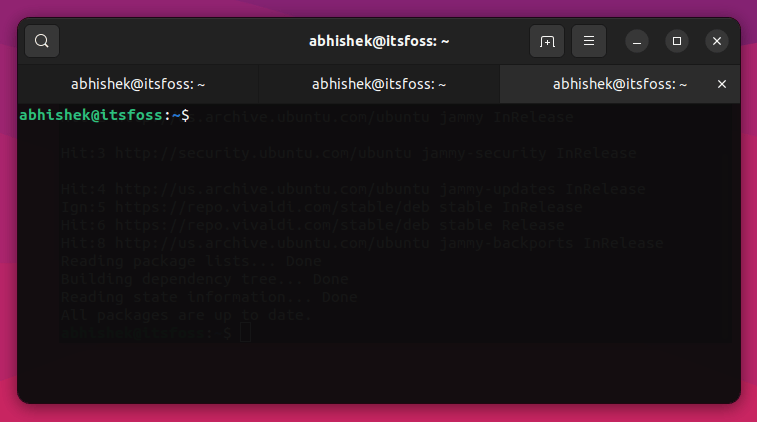Click the blue tilde in the prompt
This screenshot has width=757, height=422.
(175, 116)
